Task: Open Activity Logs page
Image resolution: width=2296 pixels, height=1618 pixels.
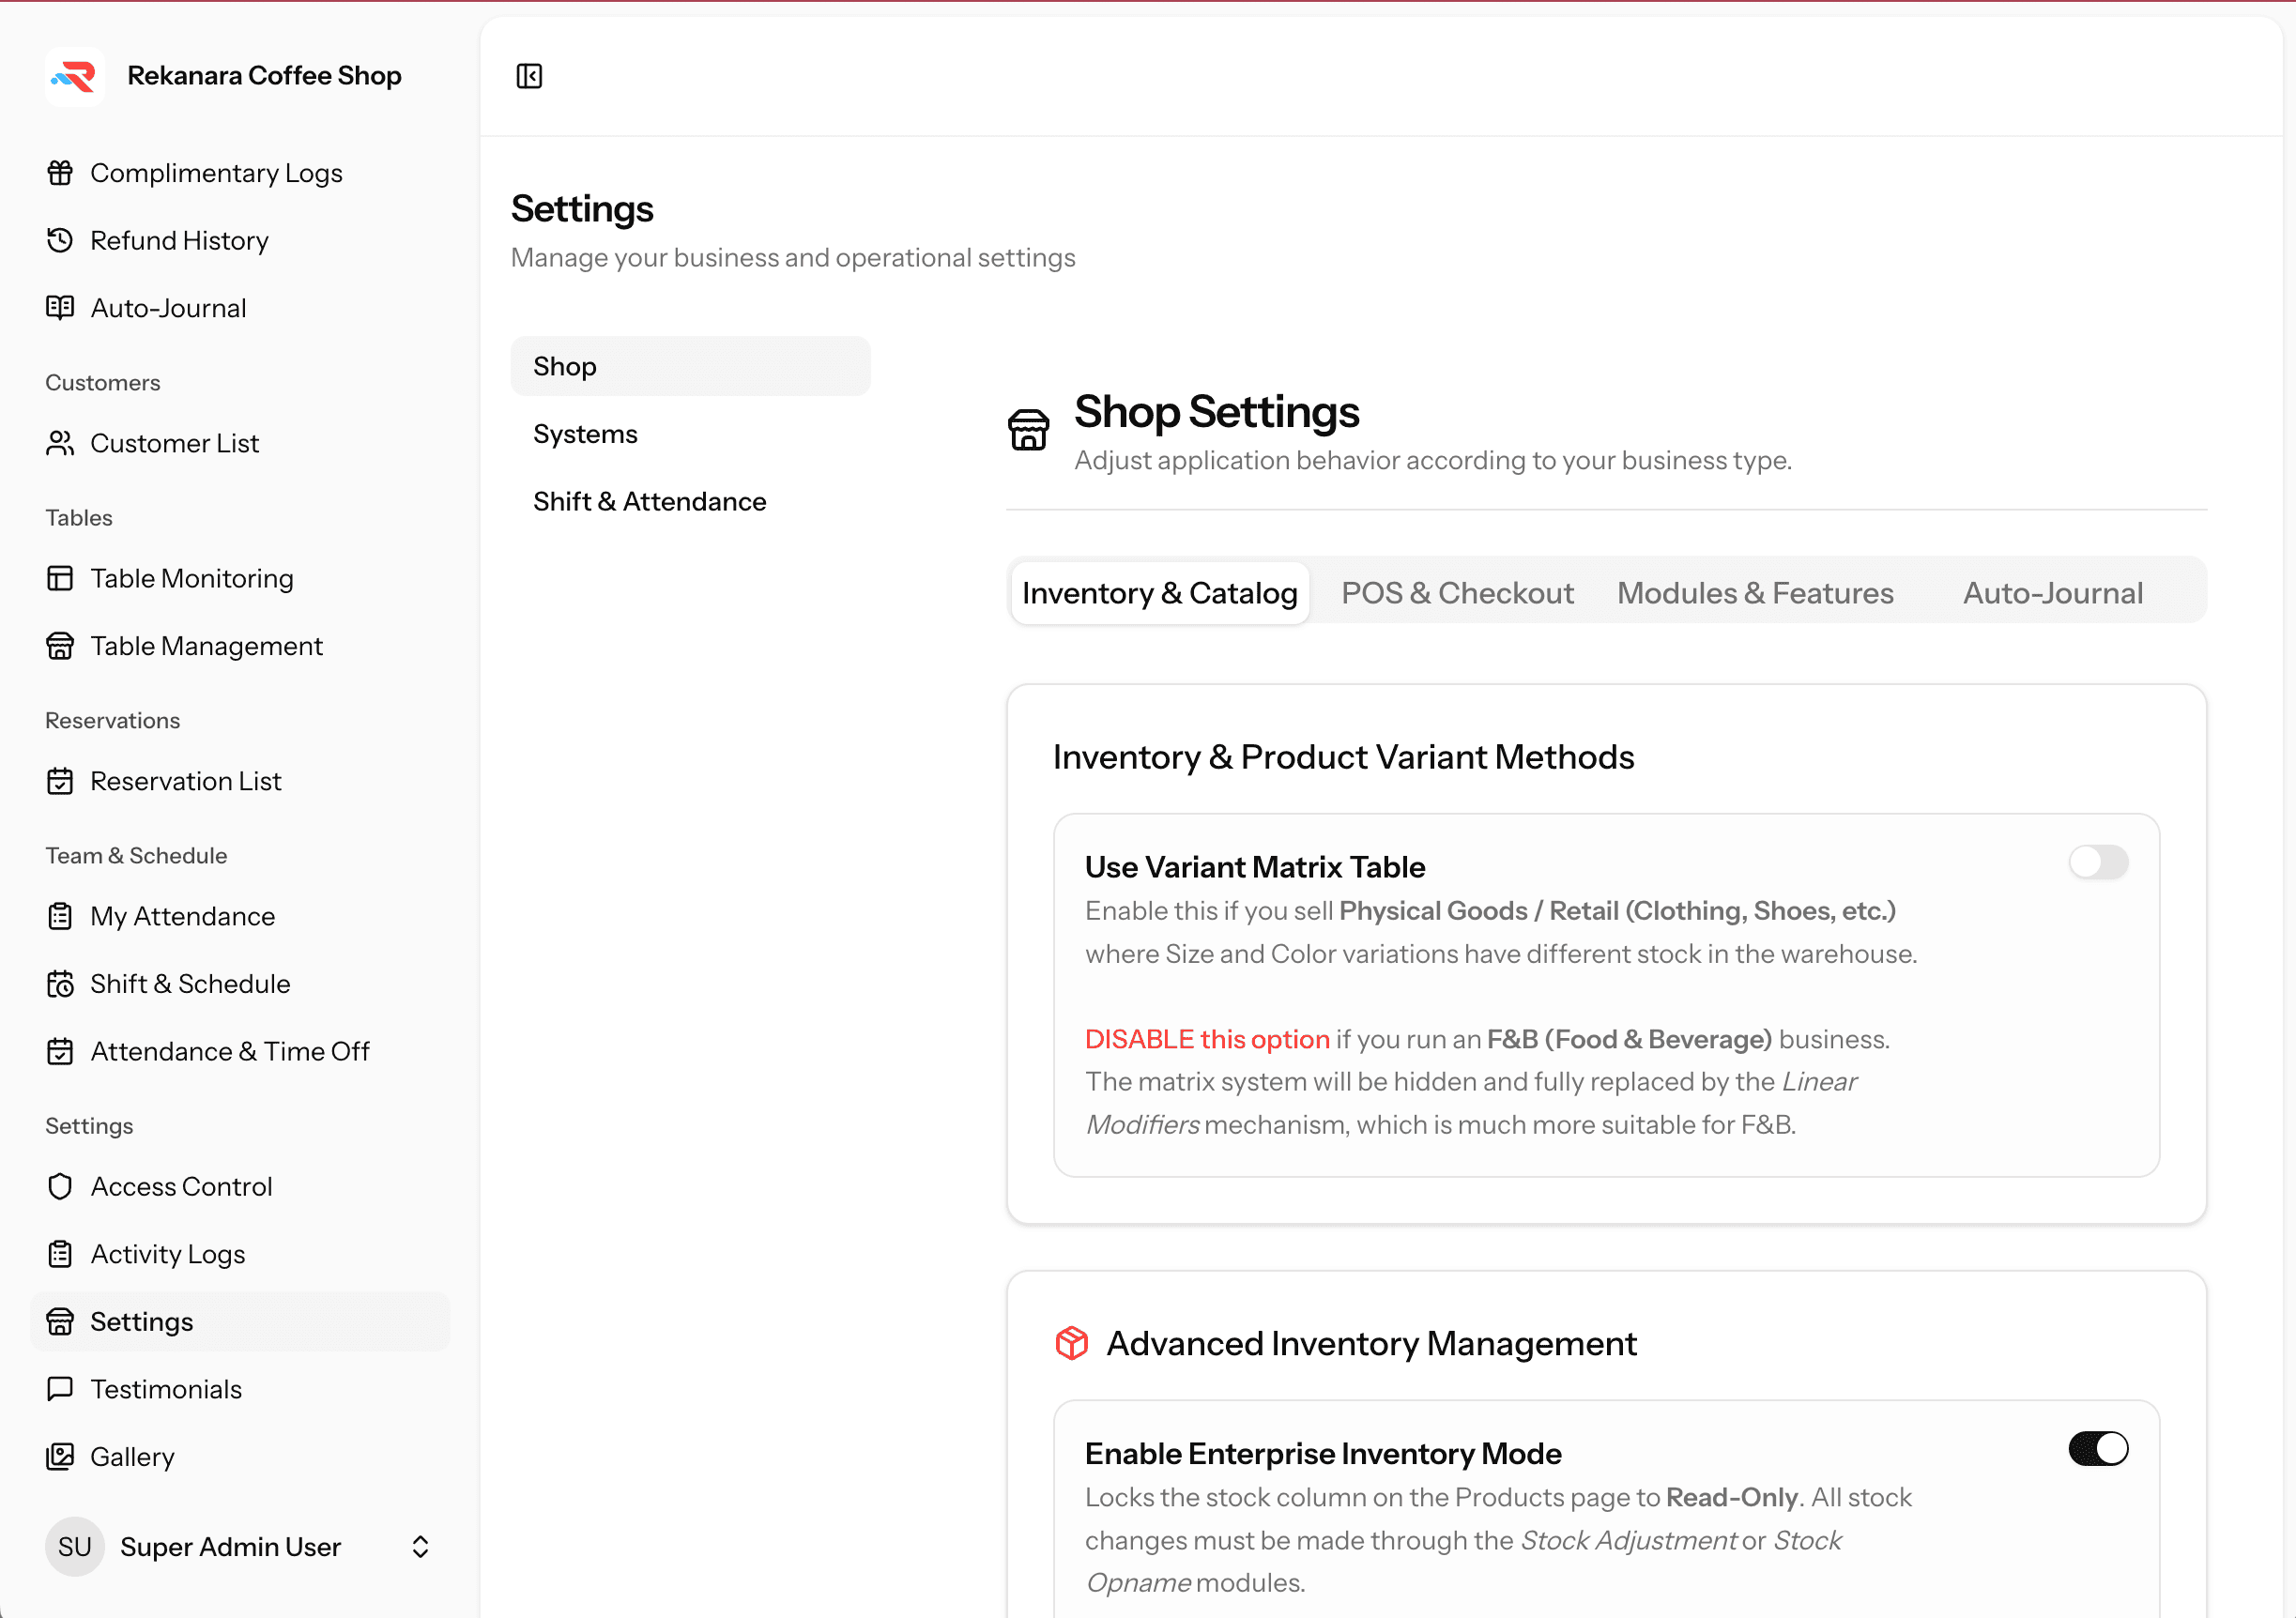Action: tap(240, 1254)
